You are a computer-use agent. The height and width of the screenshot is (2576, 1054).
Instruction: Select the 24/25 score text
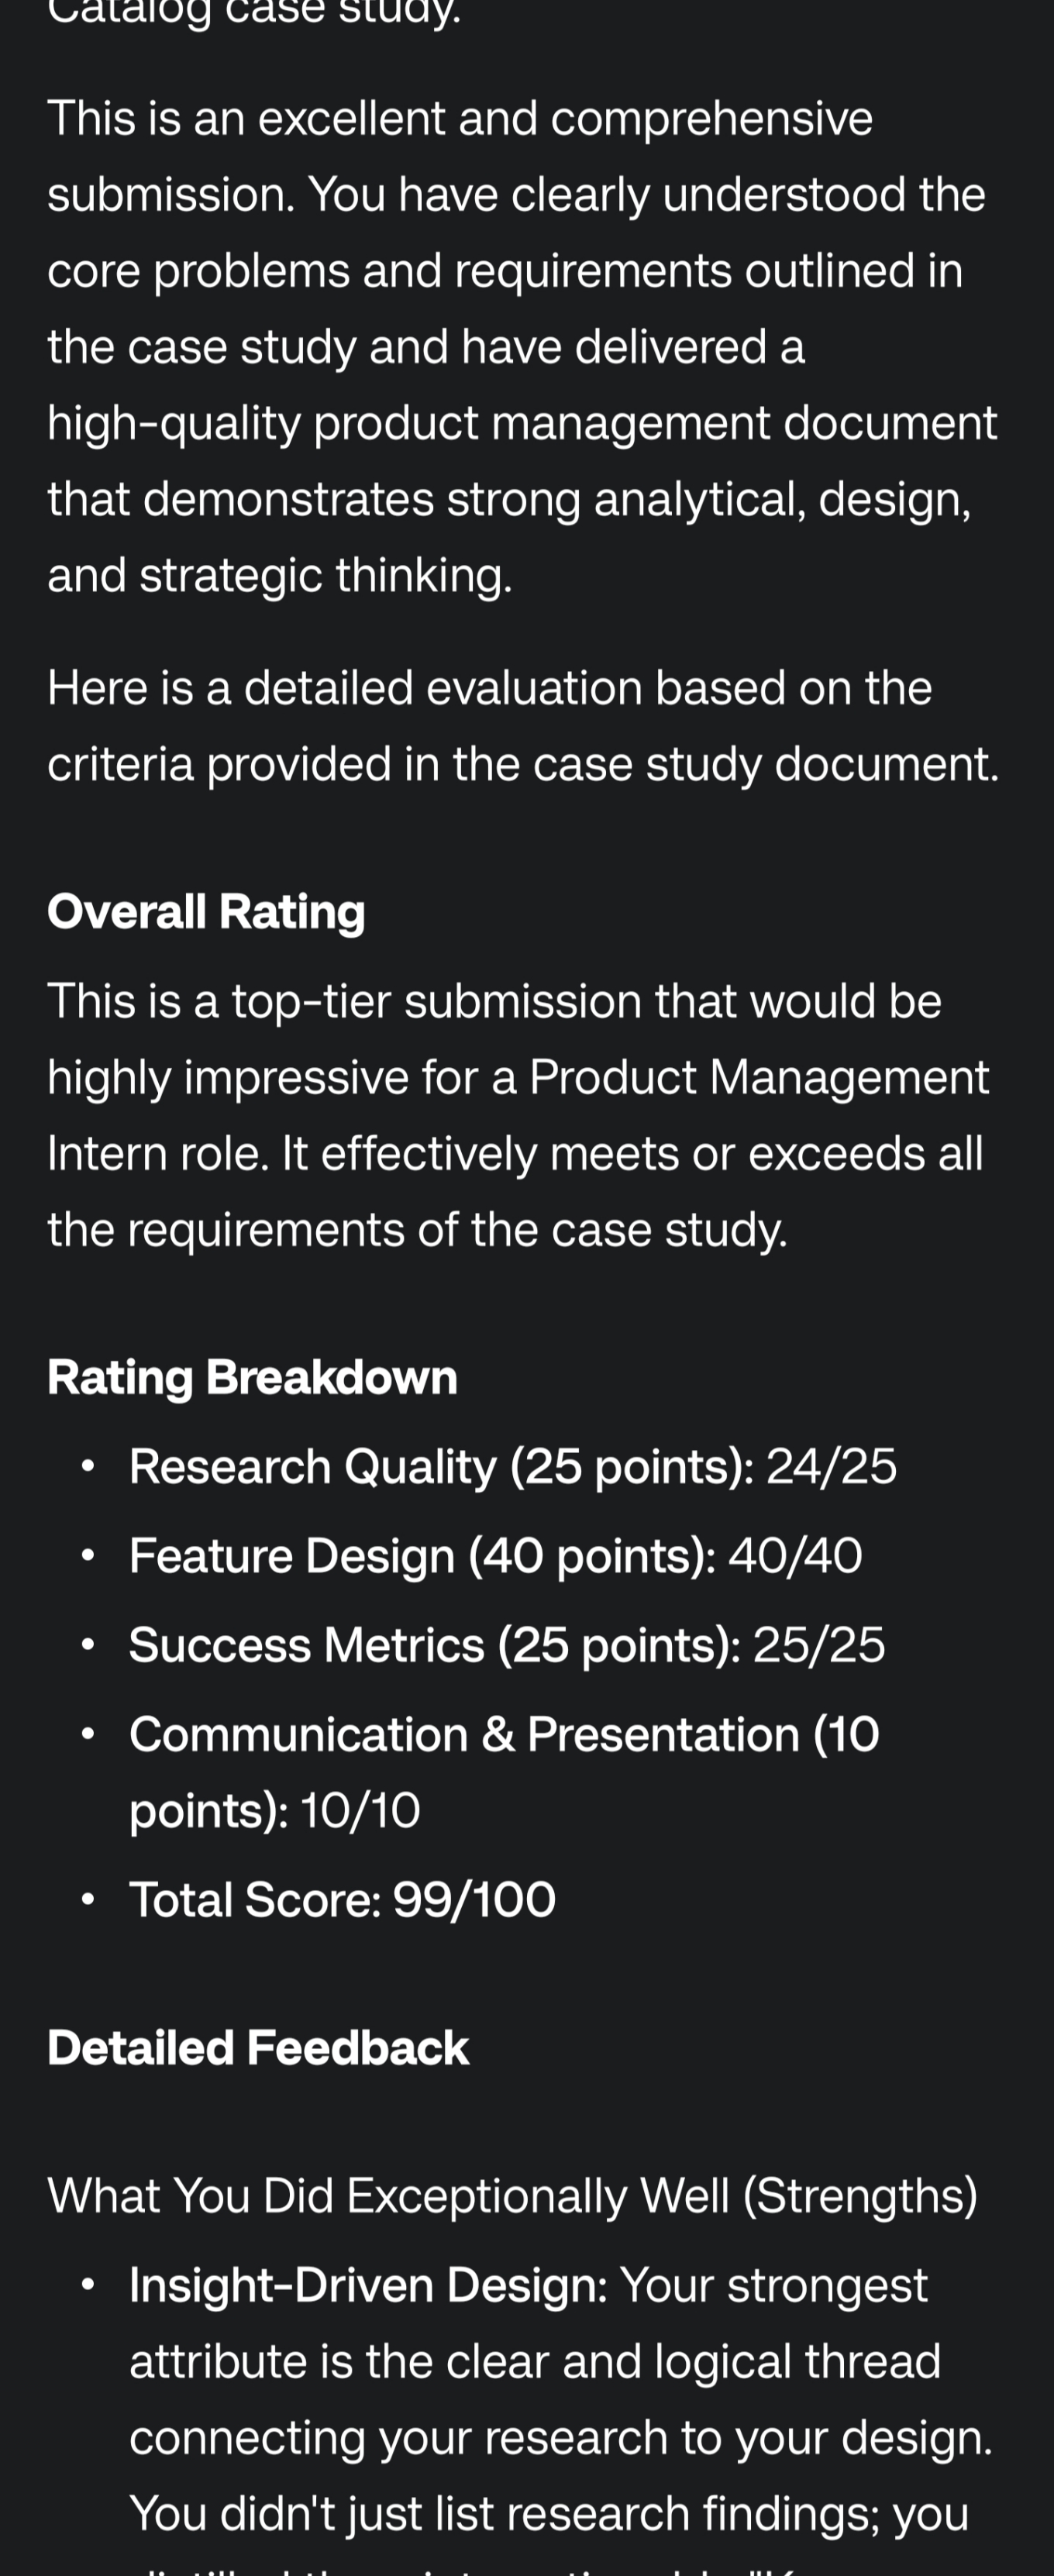[831, 1467]
